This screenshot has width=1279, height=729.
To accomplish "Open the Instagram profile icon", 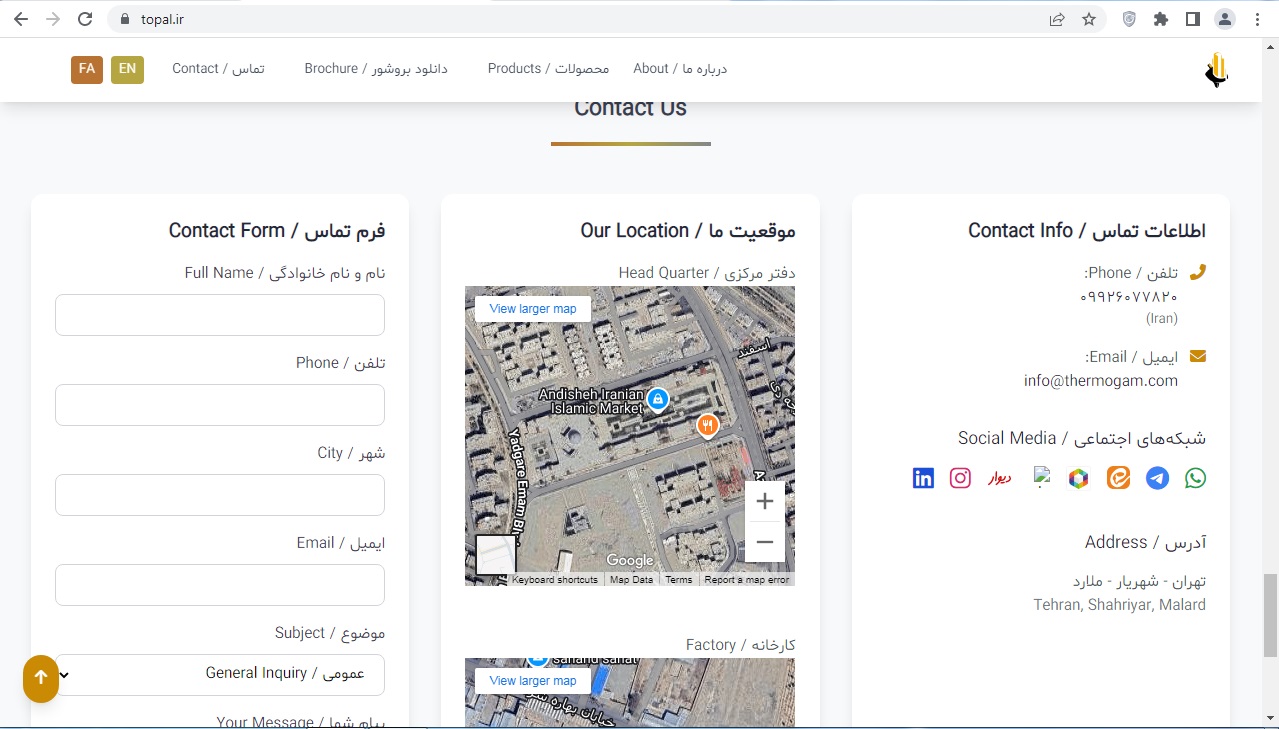I will (959, 478).
